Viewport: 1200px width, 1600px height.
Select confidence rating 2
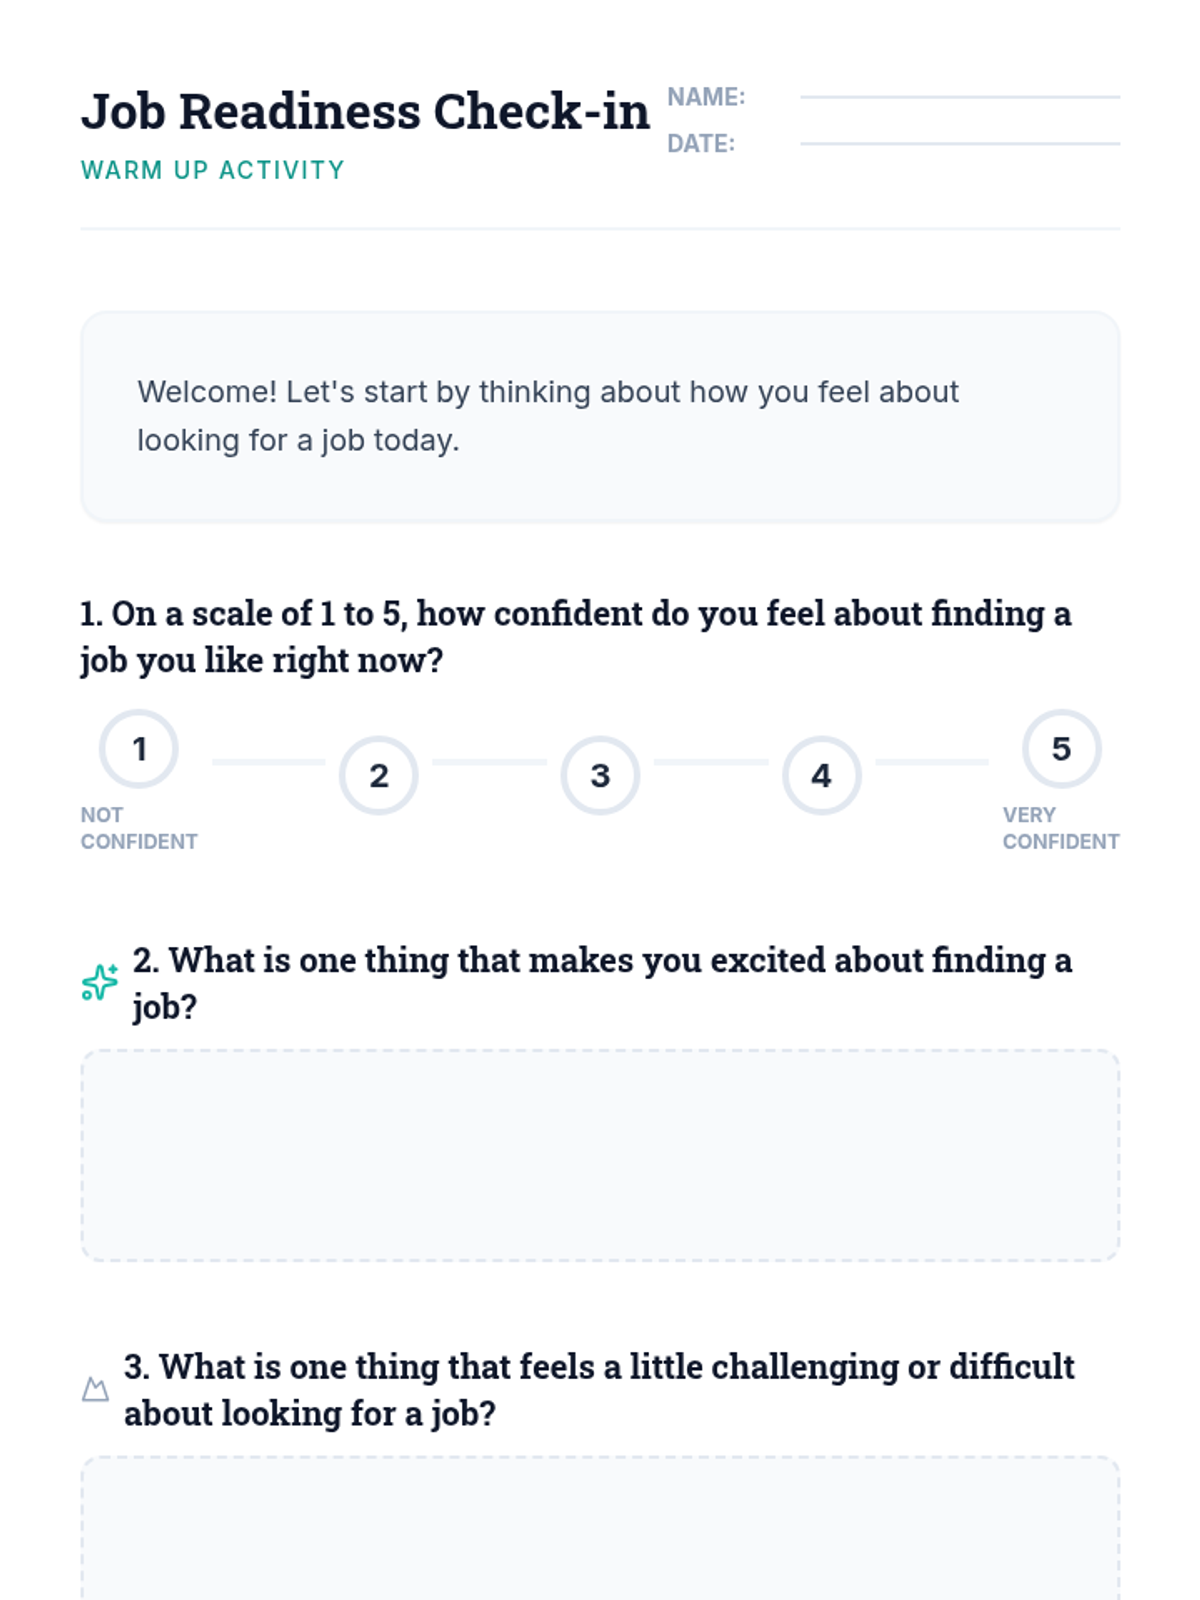379,776
